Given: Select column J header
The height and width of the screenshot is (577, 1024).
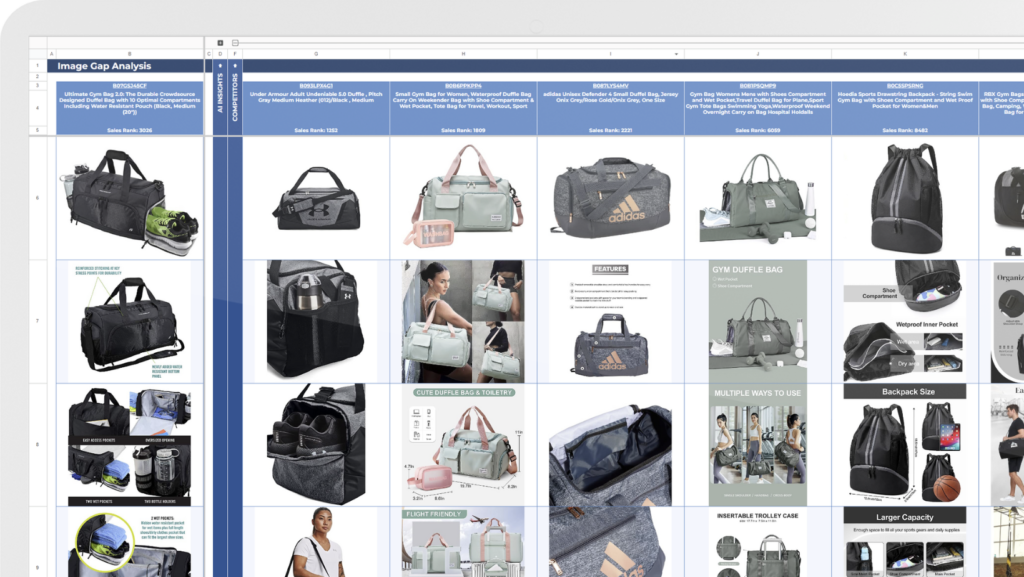Looking at the screenshot, I should [758, 54].
